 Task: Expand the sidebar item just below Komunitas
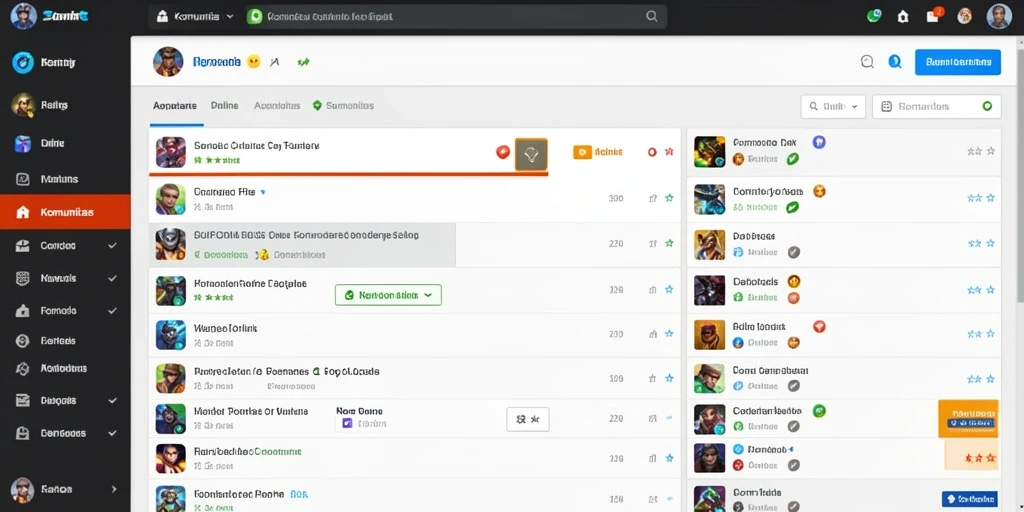click(112, 246)
